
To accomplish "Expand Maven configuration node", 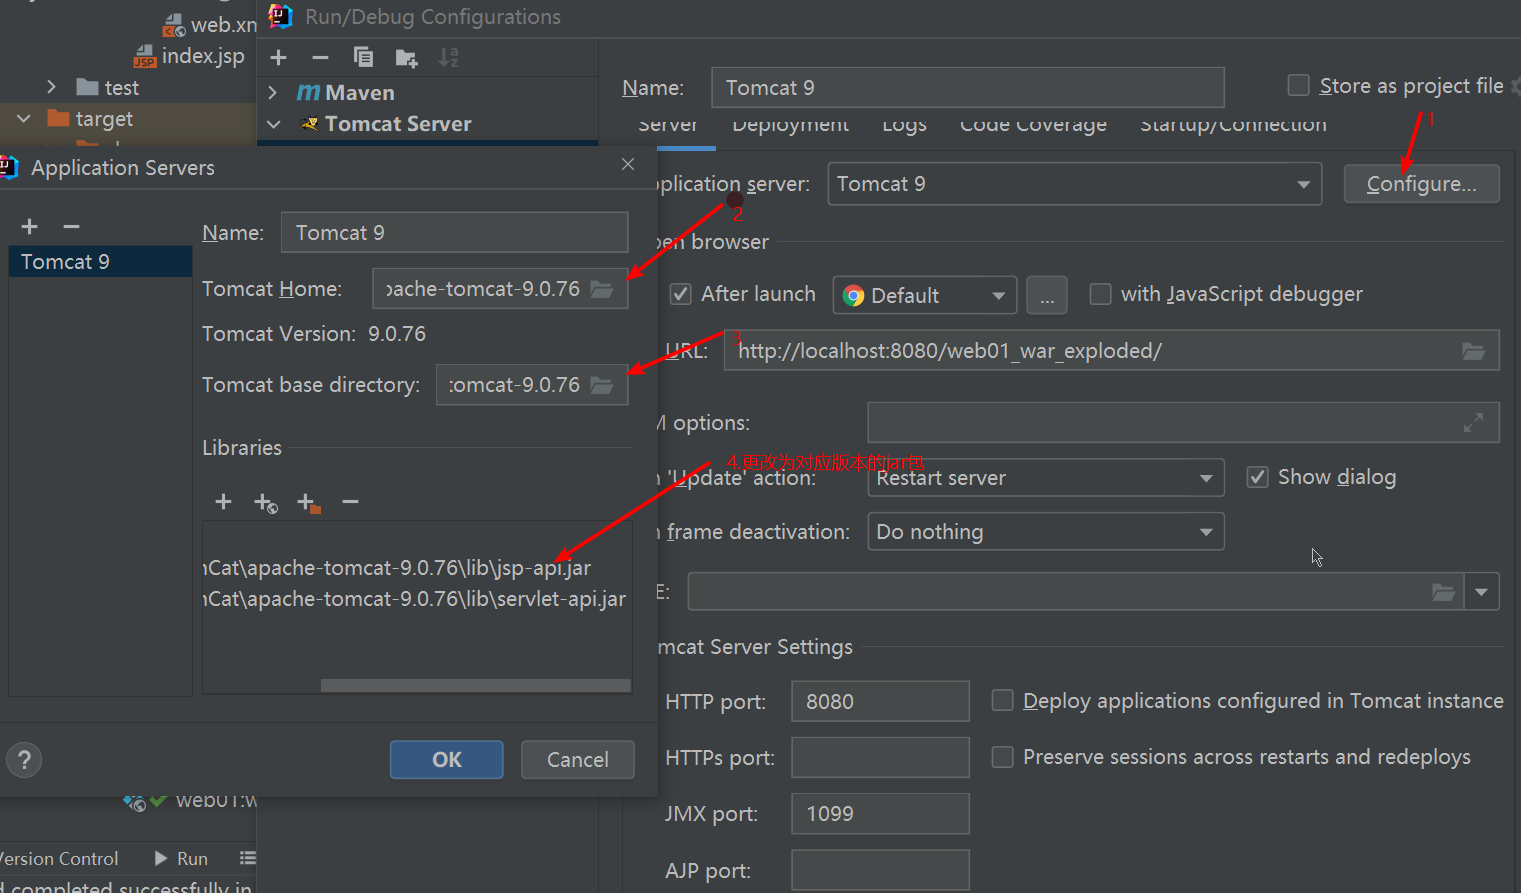I will 273,93.
